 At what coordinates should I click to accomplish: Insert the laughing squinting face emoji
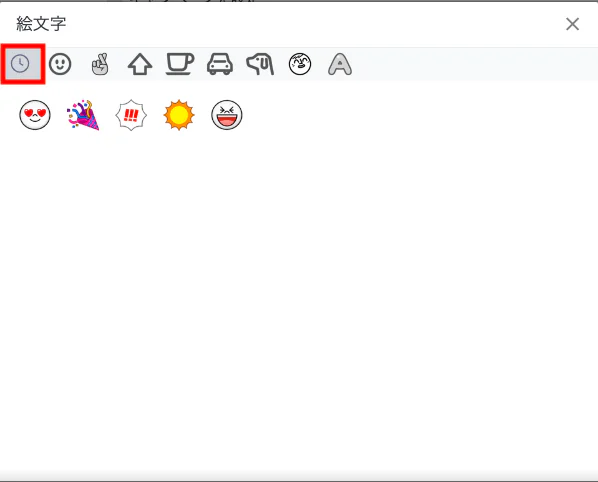[x=227, y=115]
